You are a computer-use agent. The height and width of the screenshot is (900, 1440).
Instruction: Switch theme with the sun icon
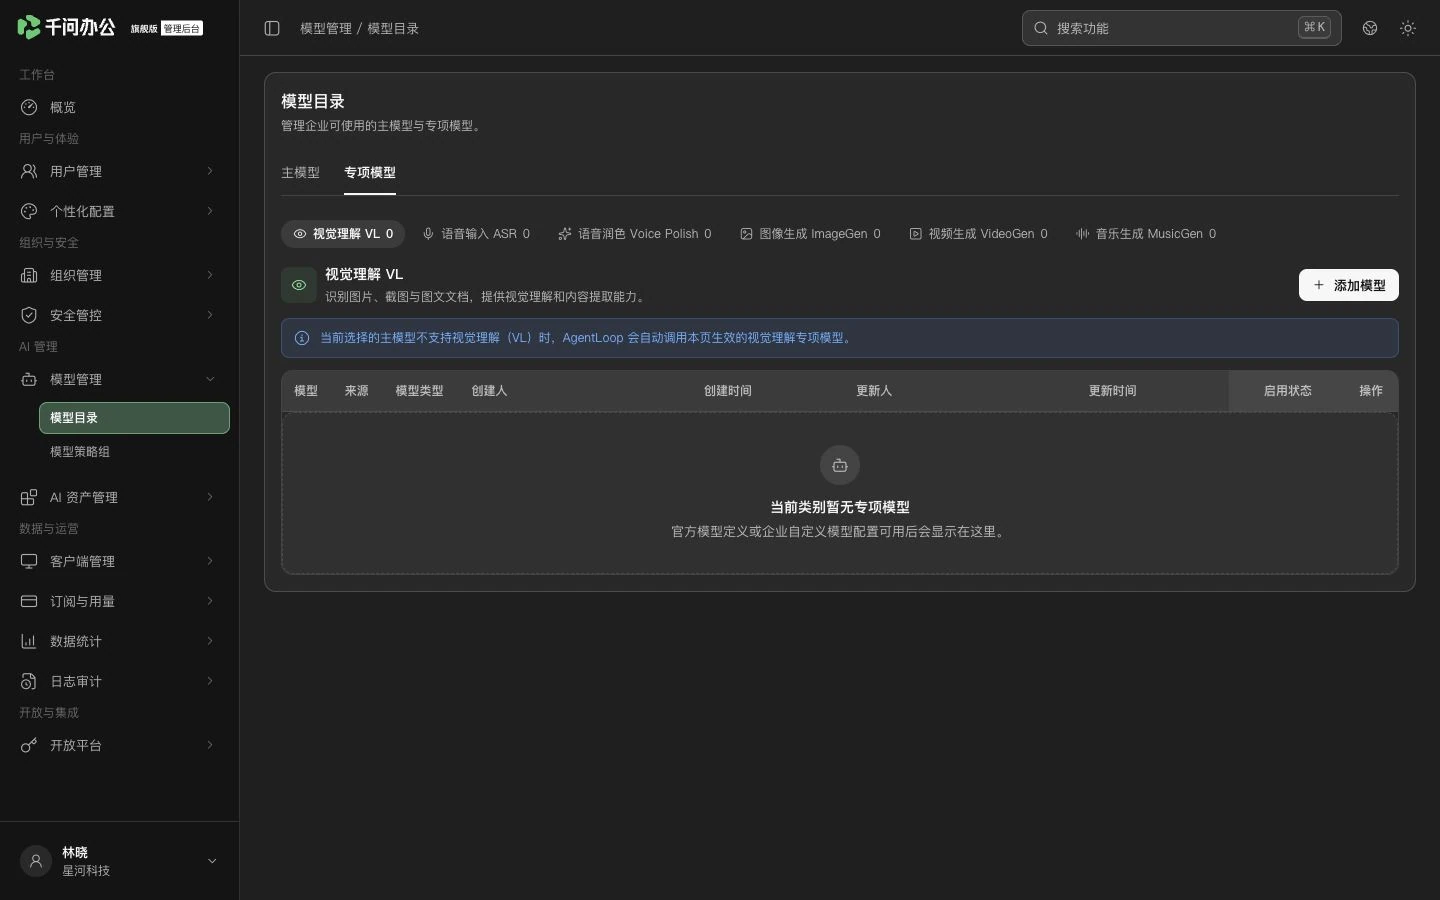1408,28
